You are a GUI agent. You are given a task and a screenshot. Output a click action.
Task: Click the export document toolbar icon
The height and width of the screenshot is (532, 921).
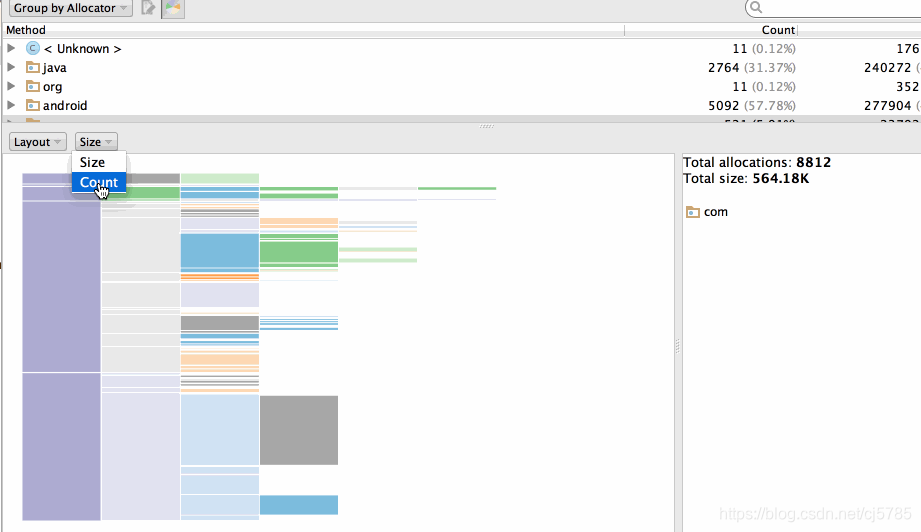point(148,8)
